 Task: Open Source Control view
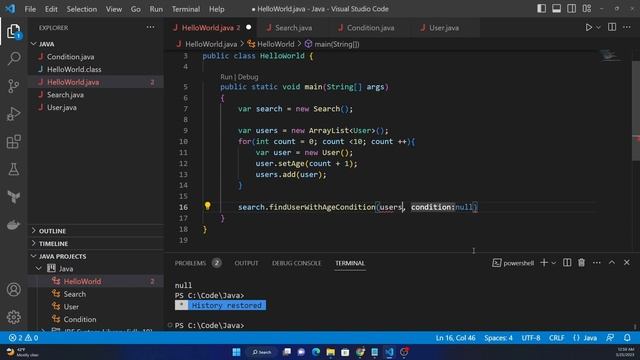pos(13,86)
